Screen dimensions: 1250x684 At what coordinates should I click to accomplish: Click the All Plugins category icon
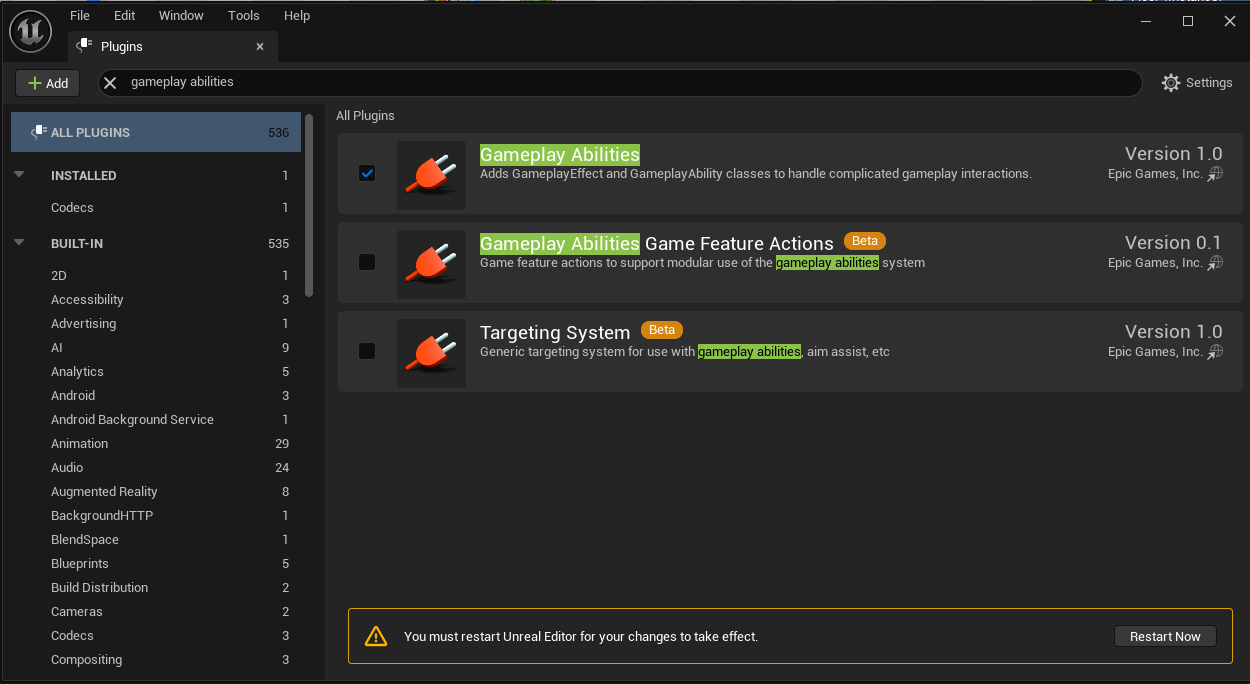click(39, 132)
